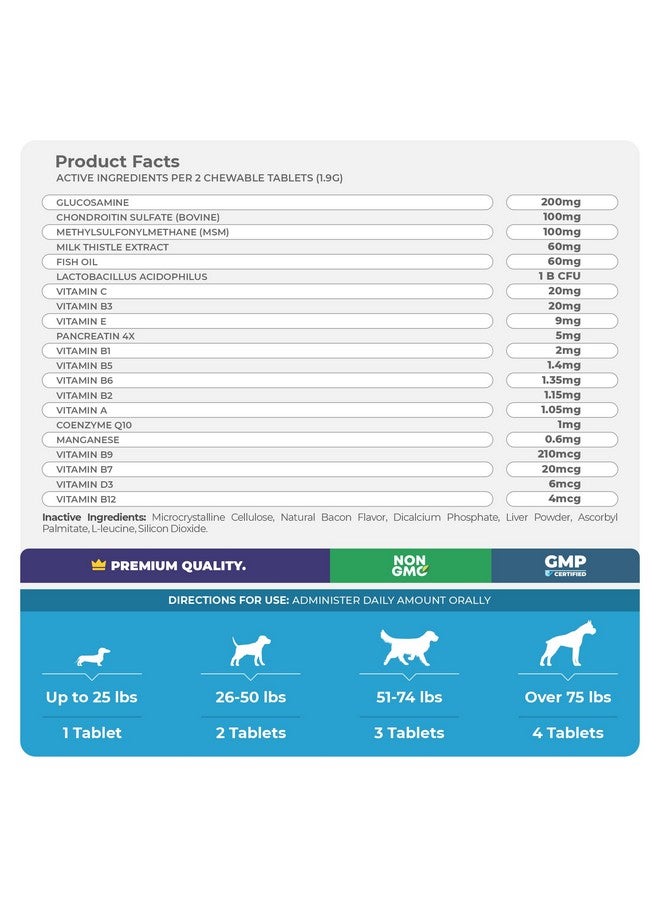Click the 4 Tablets dosage label
660x900 pixels.
coord(568,732)
